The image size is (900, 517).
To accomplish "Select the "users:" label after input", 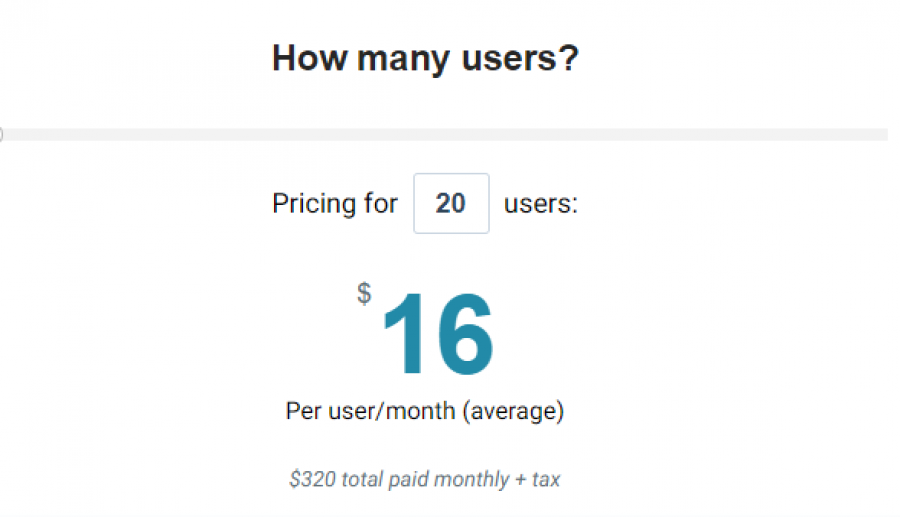I will click(541, 204).
